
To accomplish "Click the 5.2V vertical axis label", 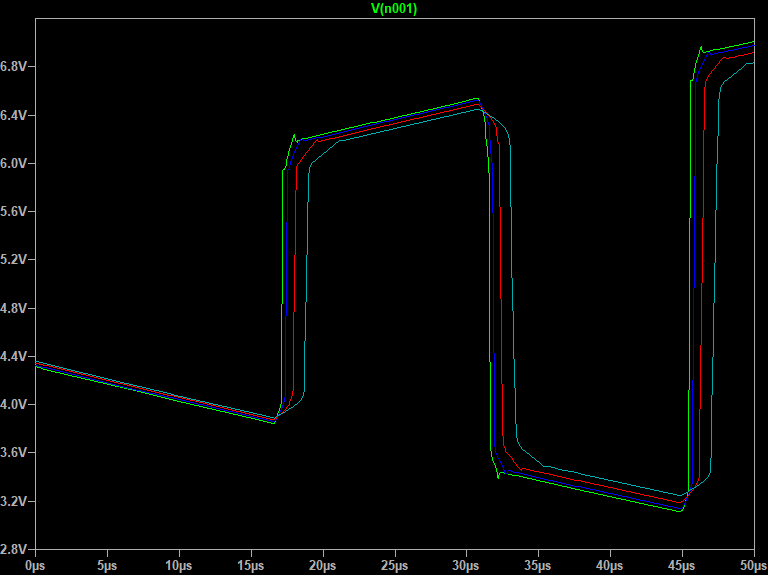I will point(13,260).
